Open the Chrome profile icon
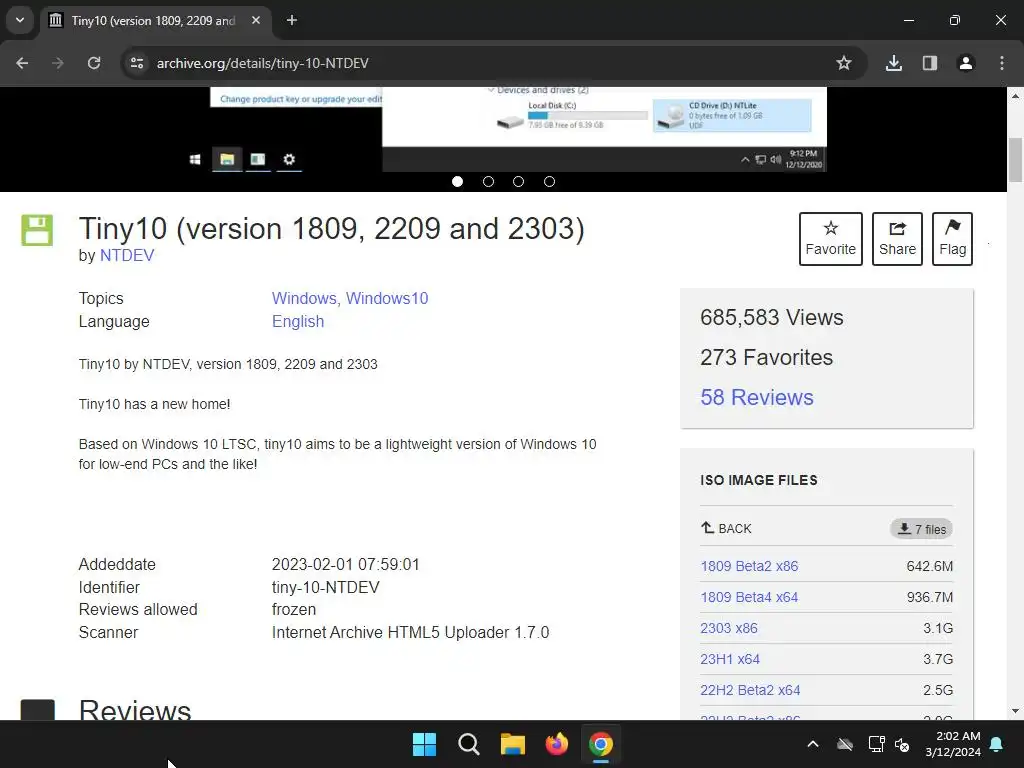 pos(966,63)
